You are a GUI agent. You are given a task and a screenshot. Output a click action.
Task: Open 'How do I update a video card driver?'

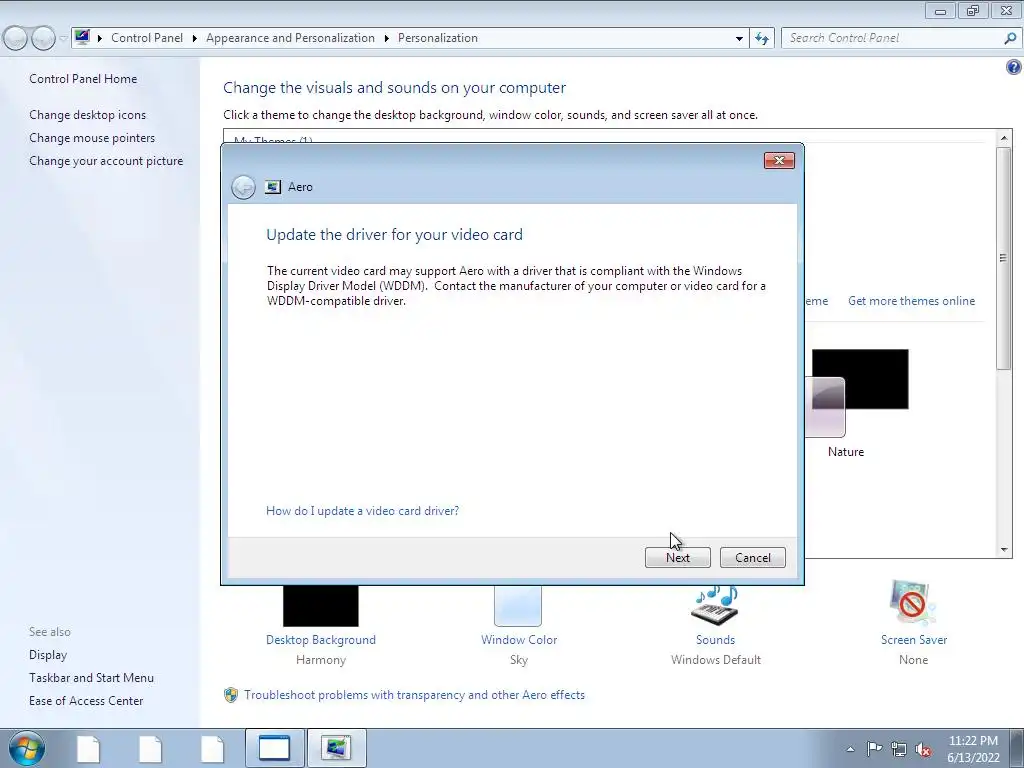tap(362, 511)
